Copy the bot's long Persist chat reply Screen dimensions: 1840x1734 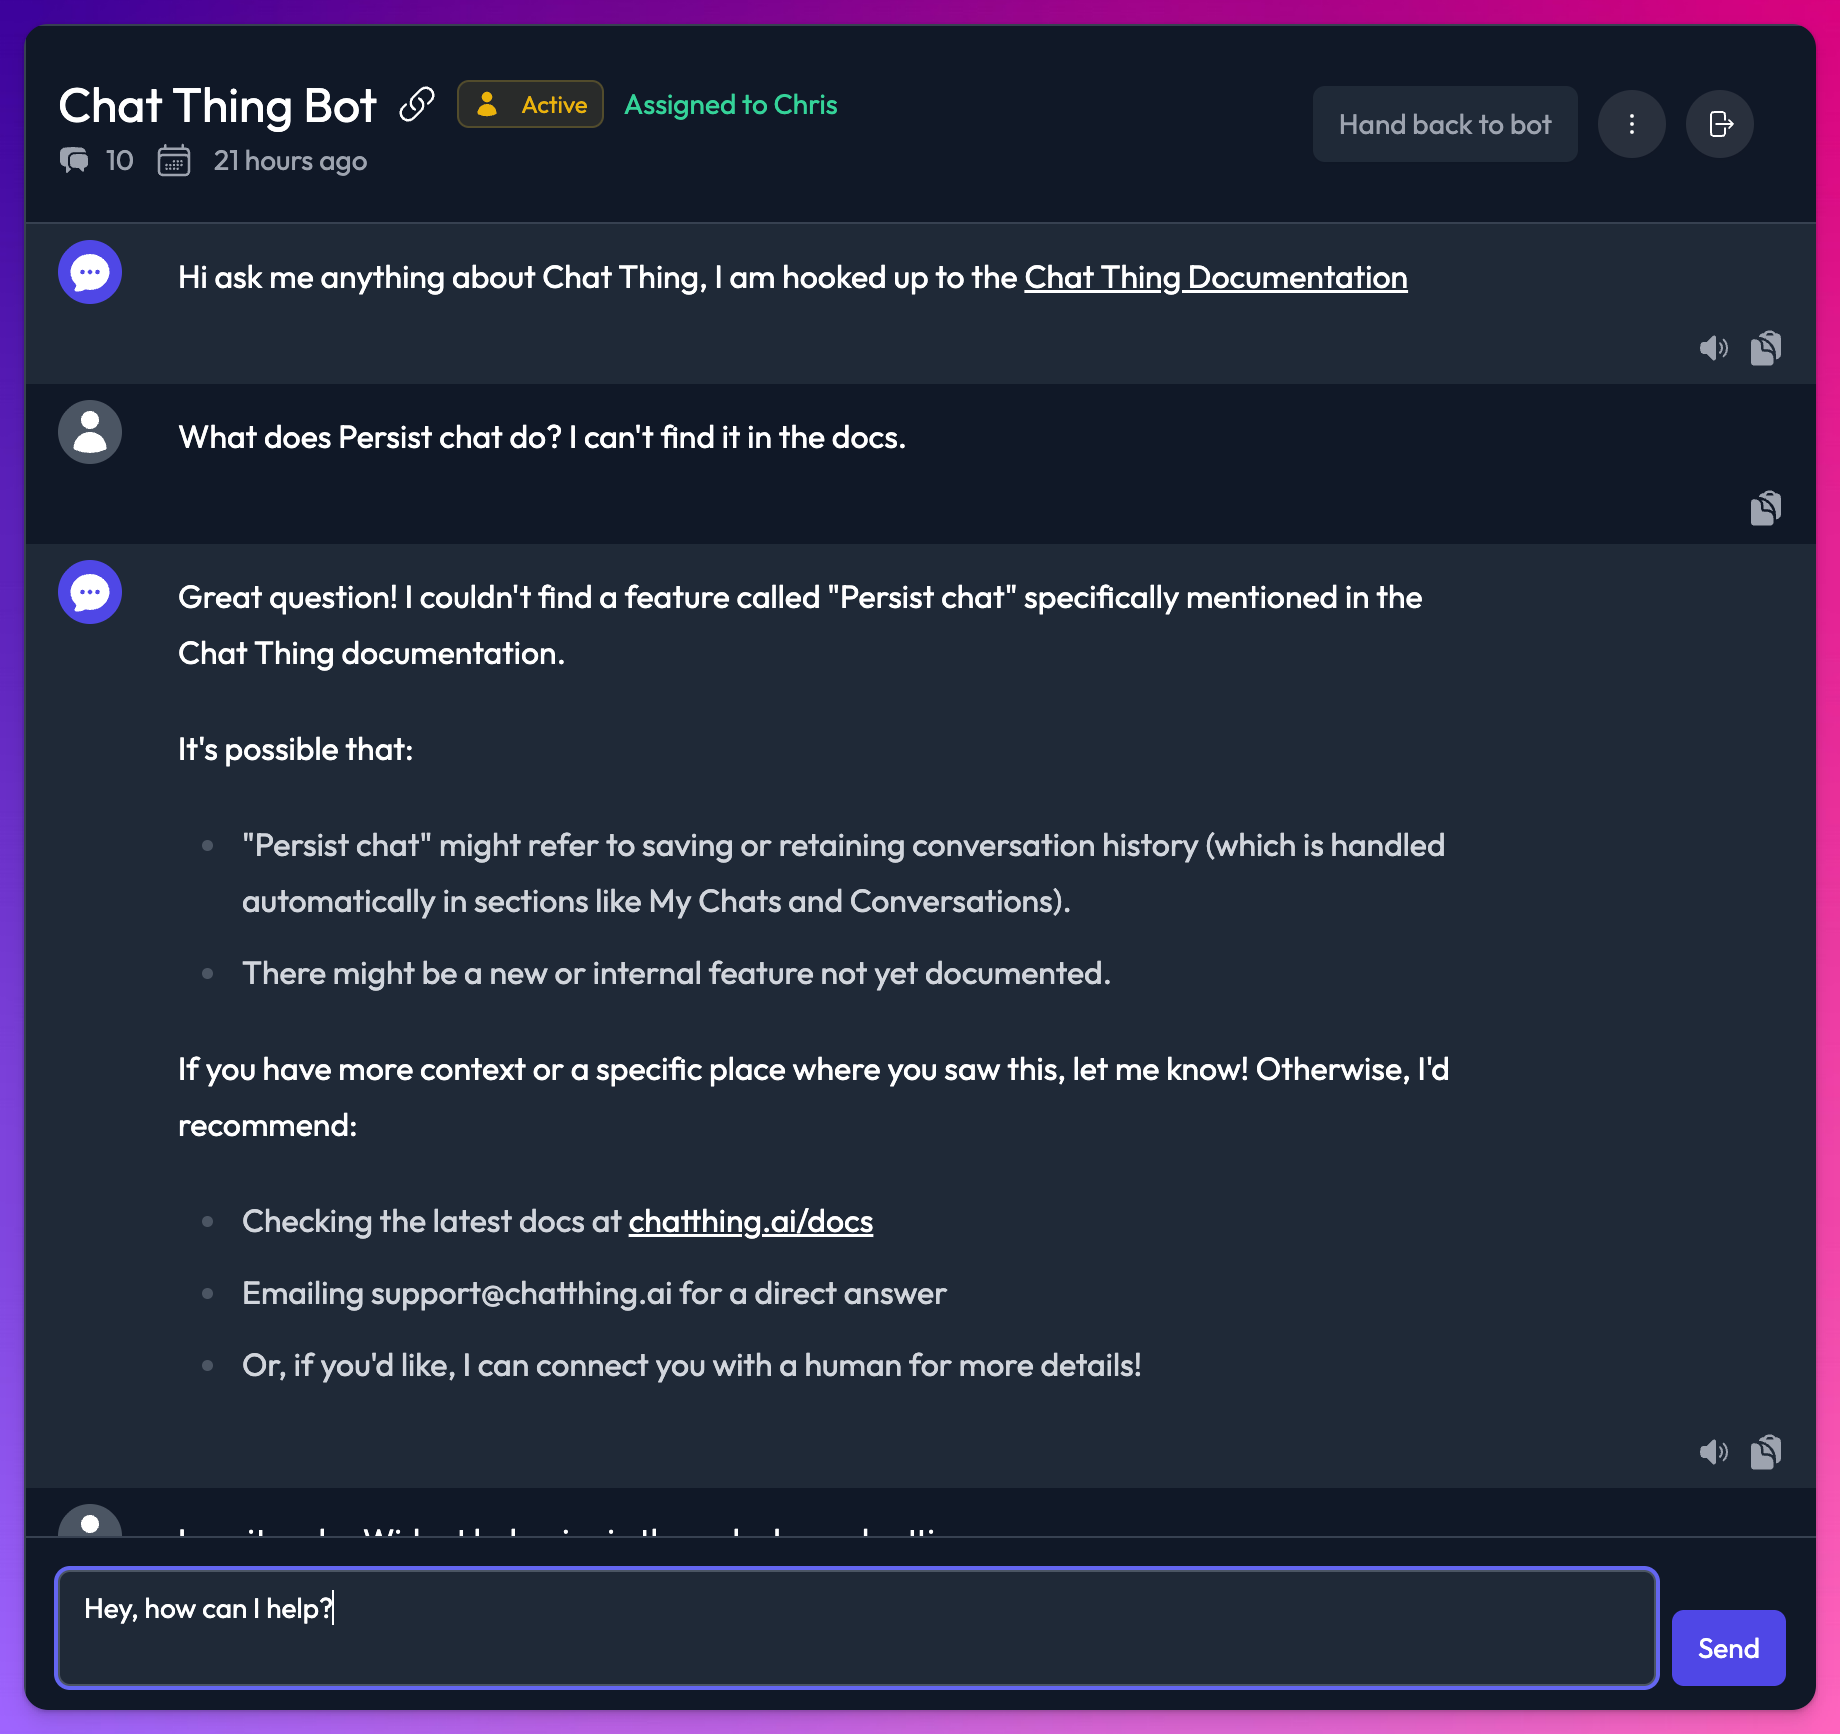click(1766, 1452)
